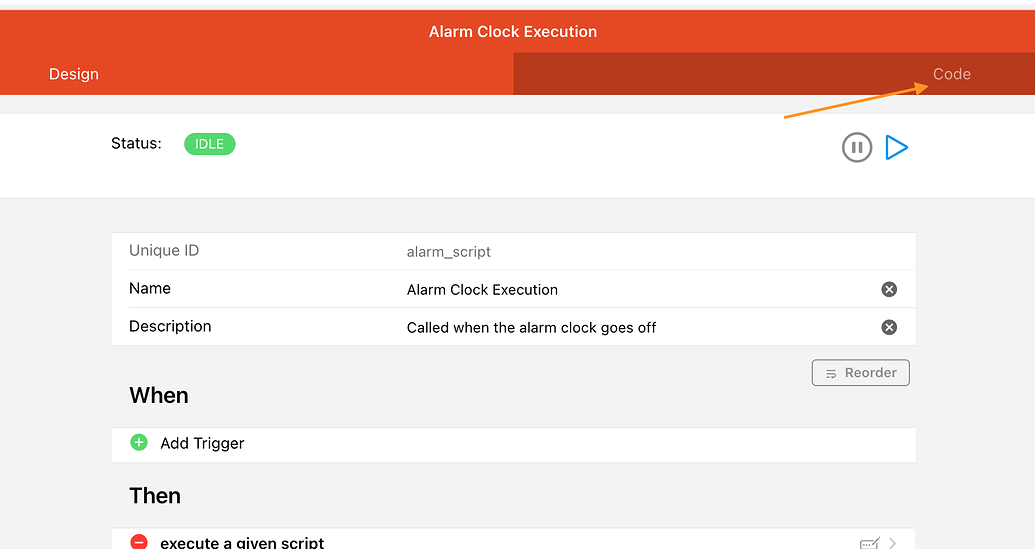Click the reorder icon inside Reorder button

tap(831, 373)
